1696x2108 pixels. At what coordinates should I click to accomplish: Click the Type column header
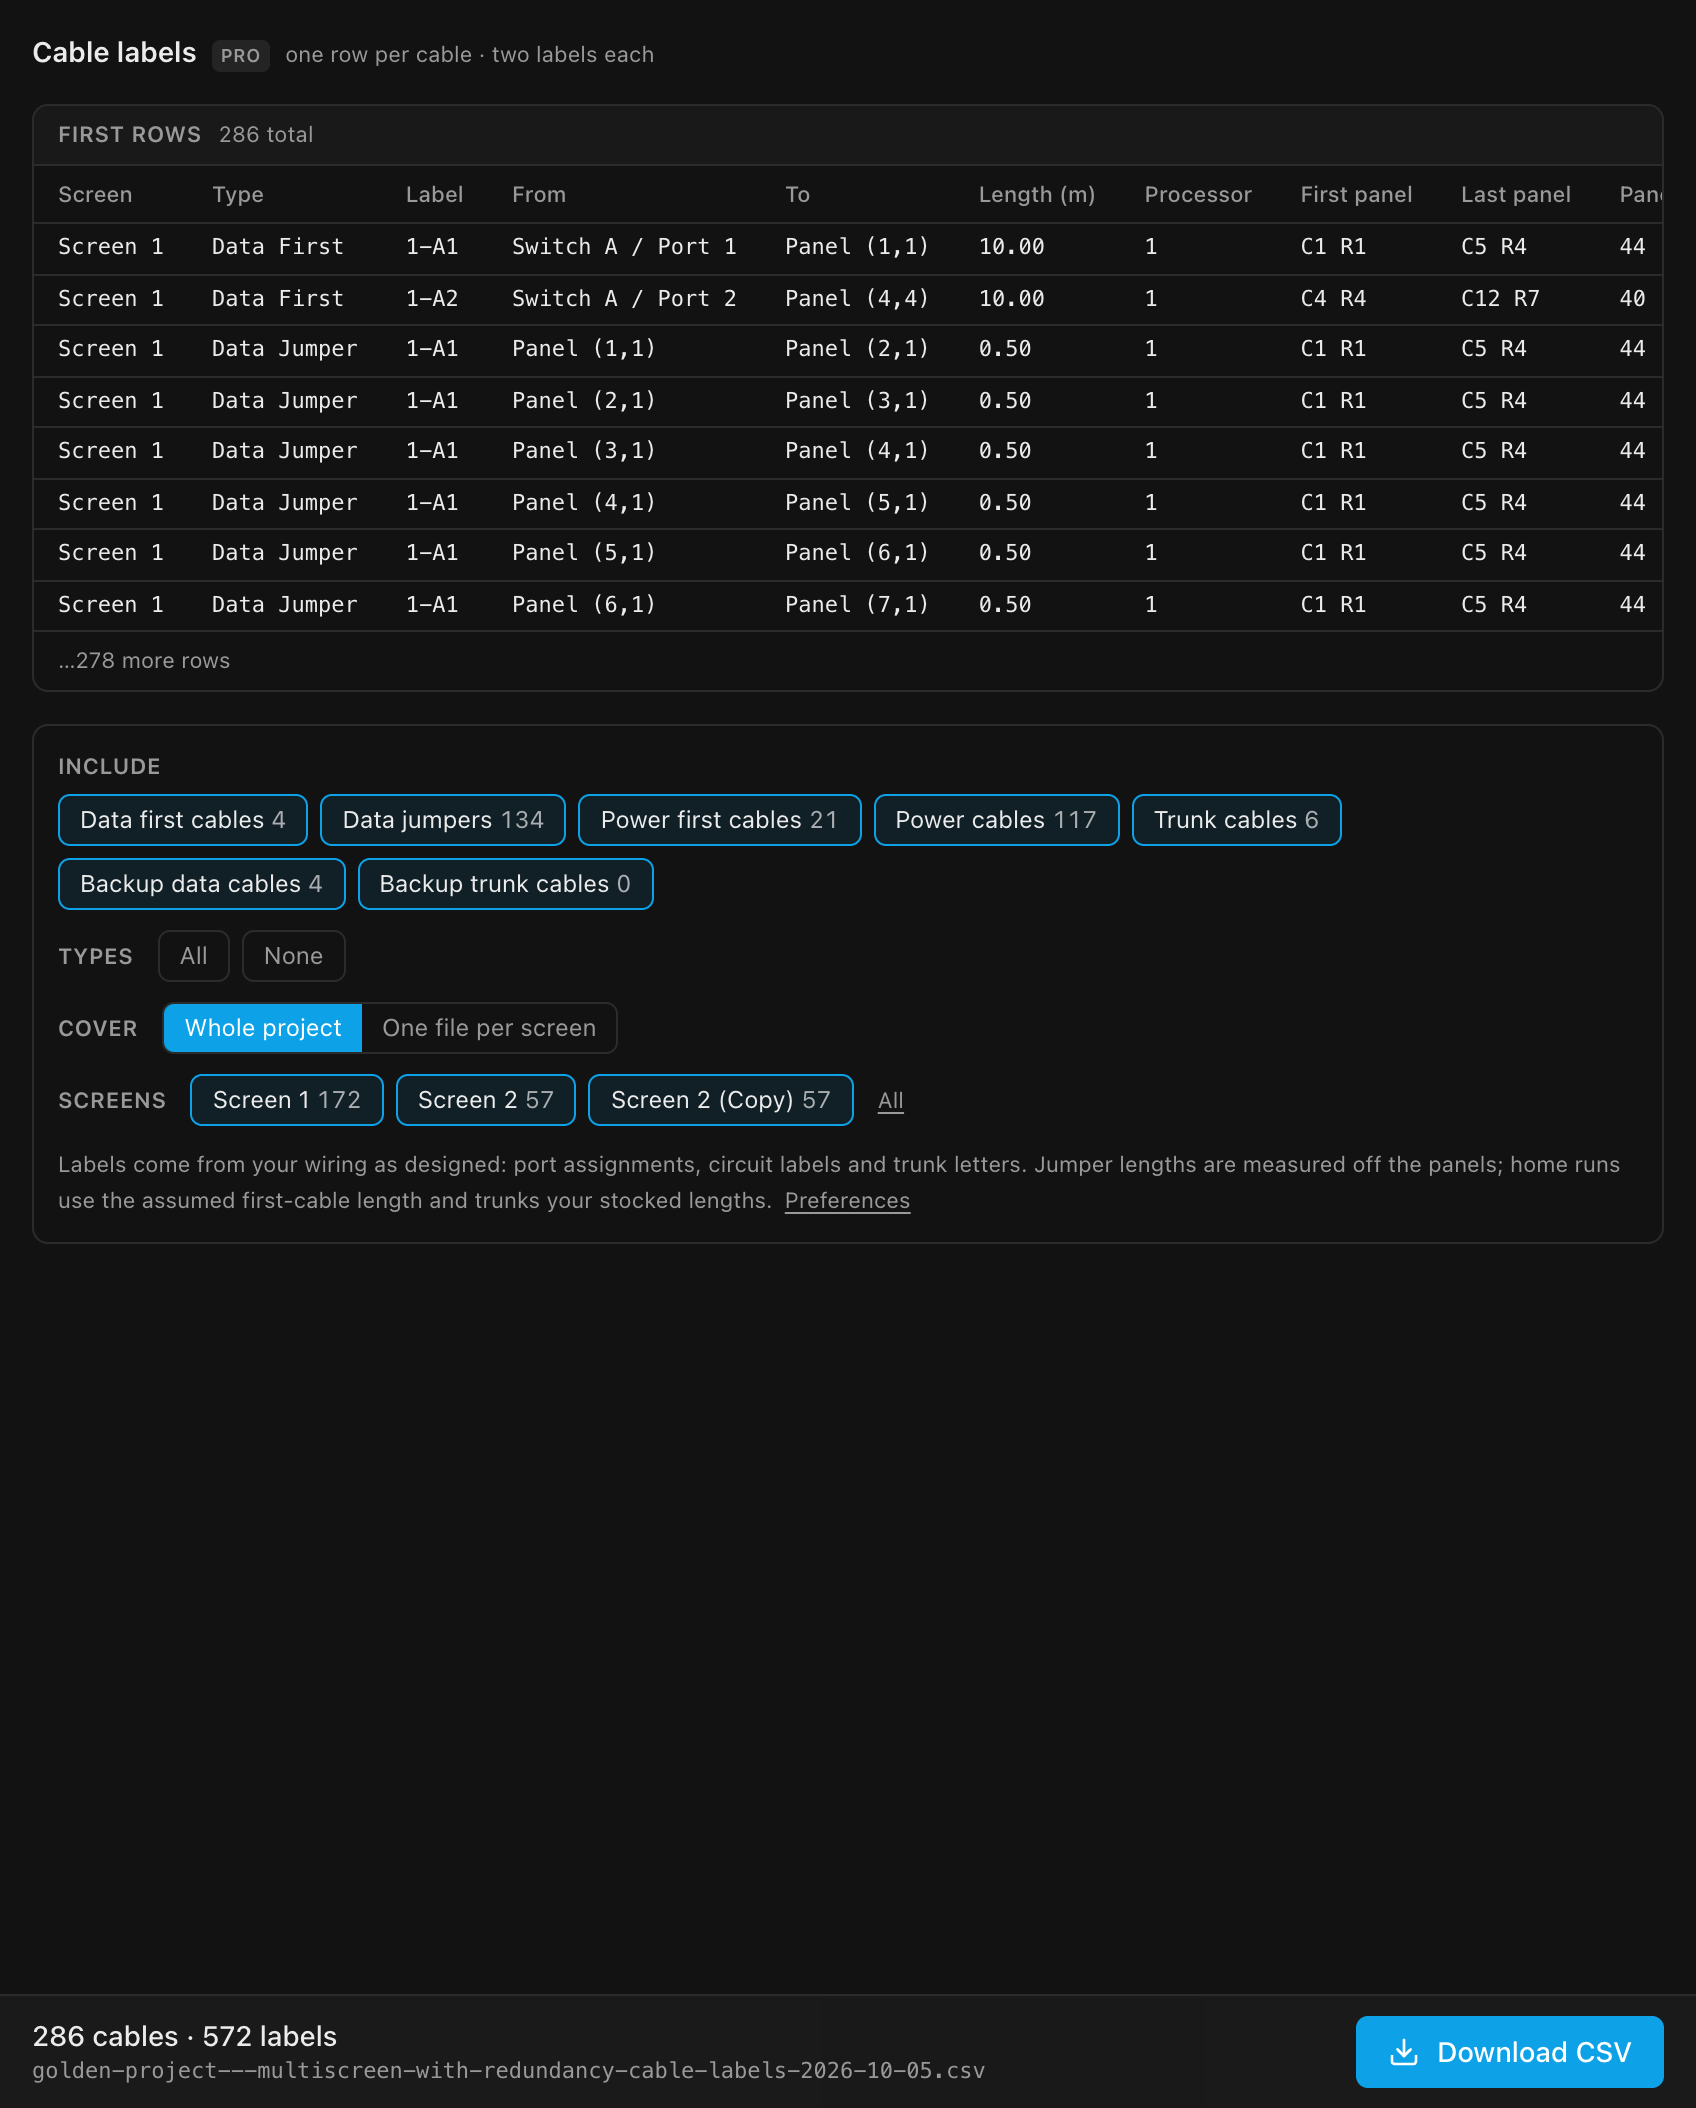coord(238,195)
